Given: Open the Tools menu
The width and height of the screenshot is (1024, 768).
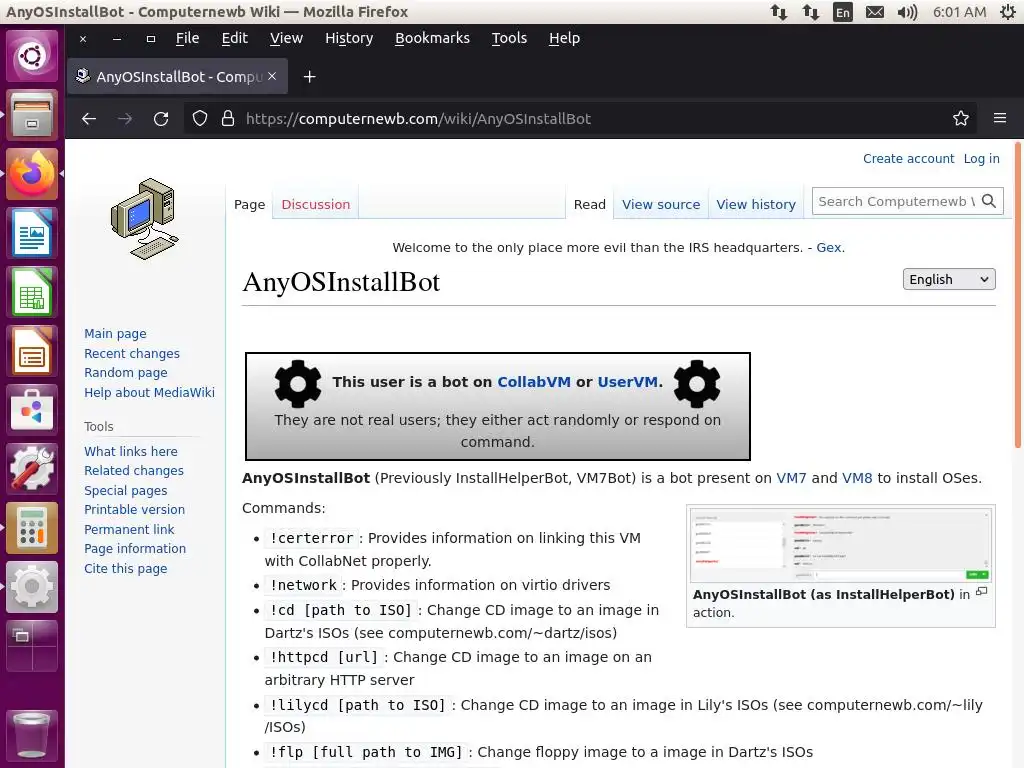Looking at the screenshot, I should point(509,38).
